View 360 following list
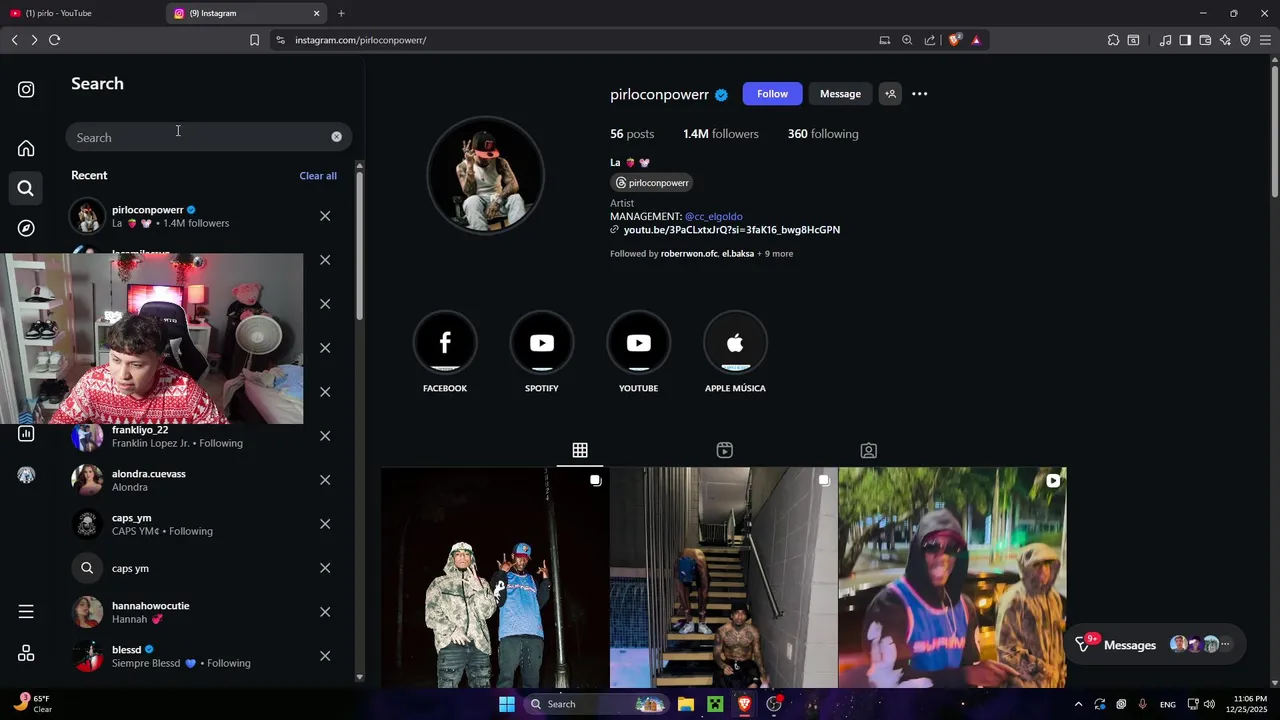 click(823, 134)
